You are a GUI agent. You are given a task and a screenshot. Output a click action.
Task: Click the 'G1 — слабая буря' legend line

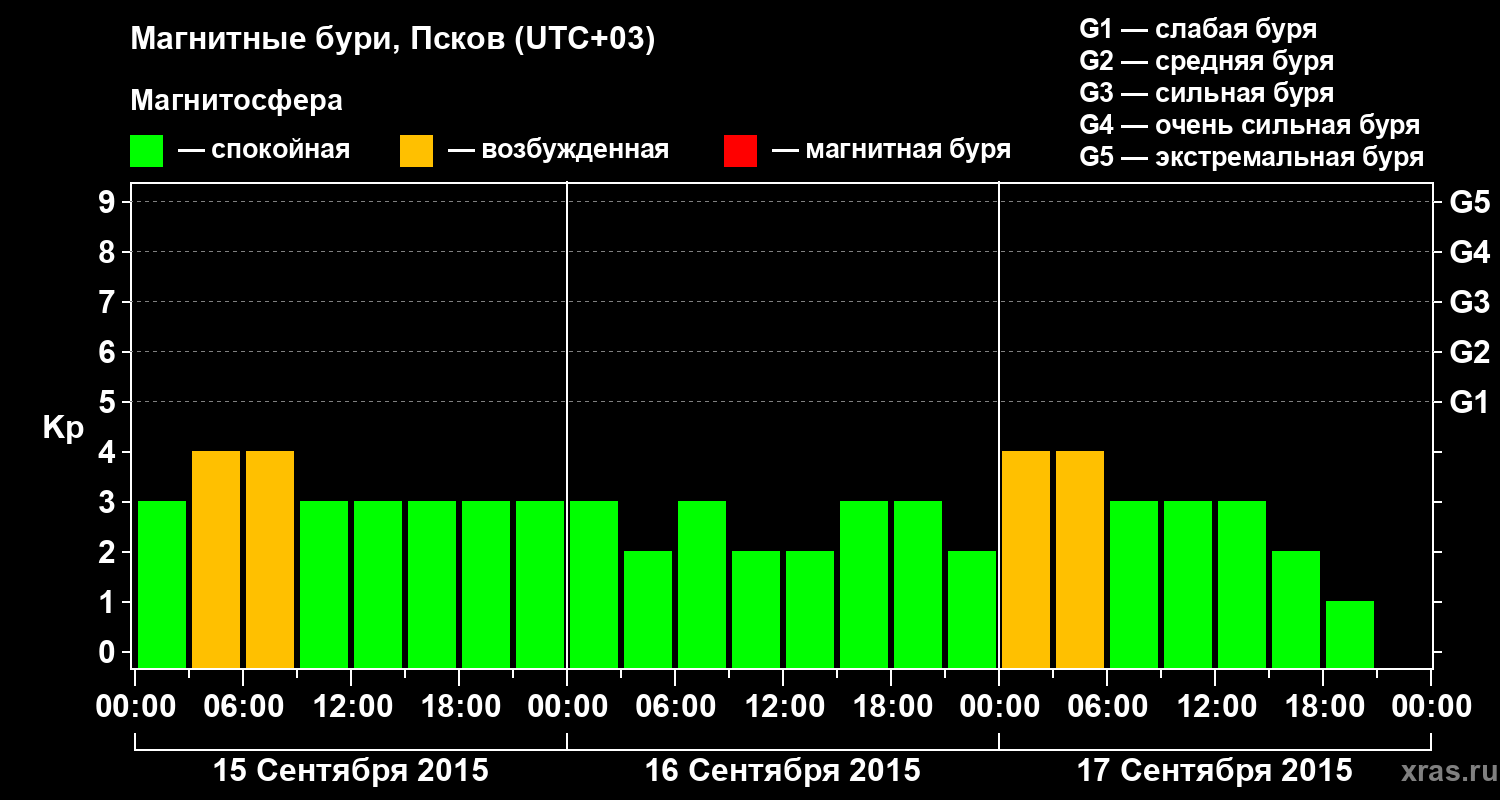1198,29
